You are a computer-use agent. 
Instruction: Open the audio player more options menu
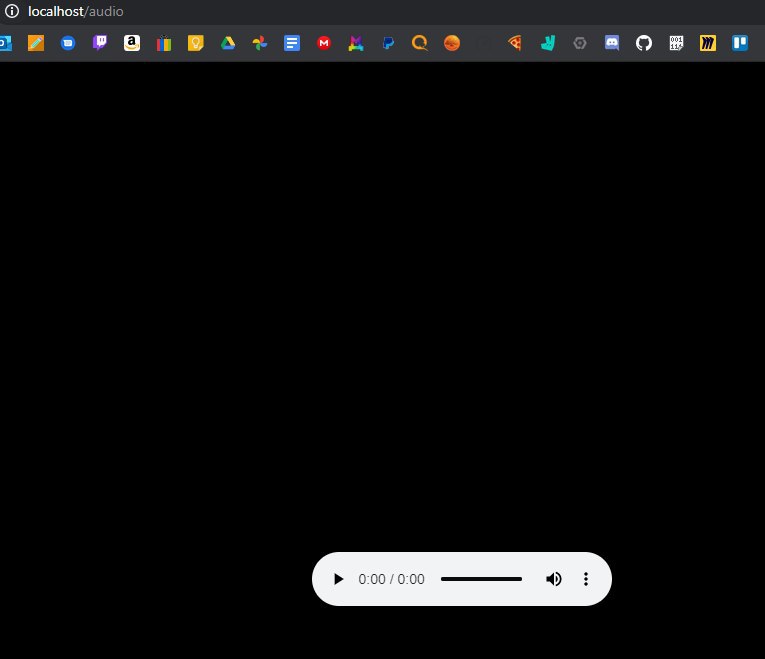[x=586, y=579]
